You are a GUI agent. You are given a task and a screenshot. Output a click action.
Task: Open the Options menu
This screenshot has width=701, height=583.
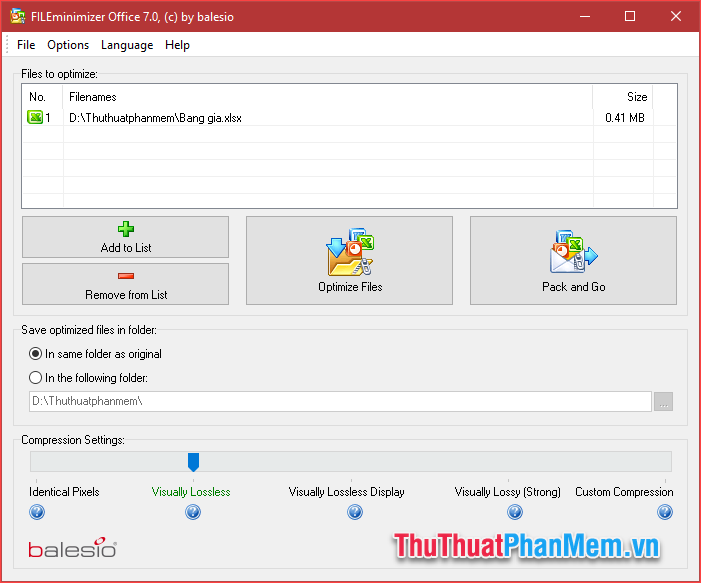[68, 45]
